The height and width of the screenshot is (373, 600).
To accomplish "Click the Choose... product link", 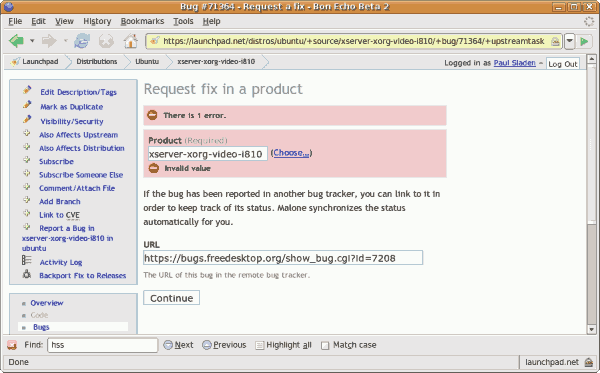I will tap(291, 153).
